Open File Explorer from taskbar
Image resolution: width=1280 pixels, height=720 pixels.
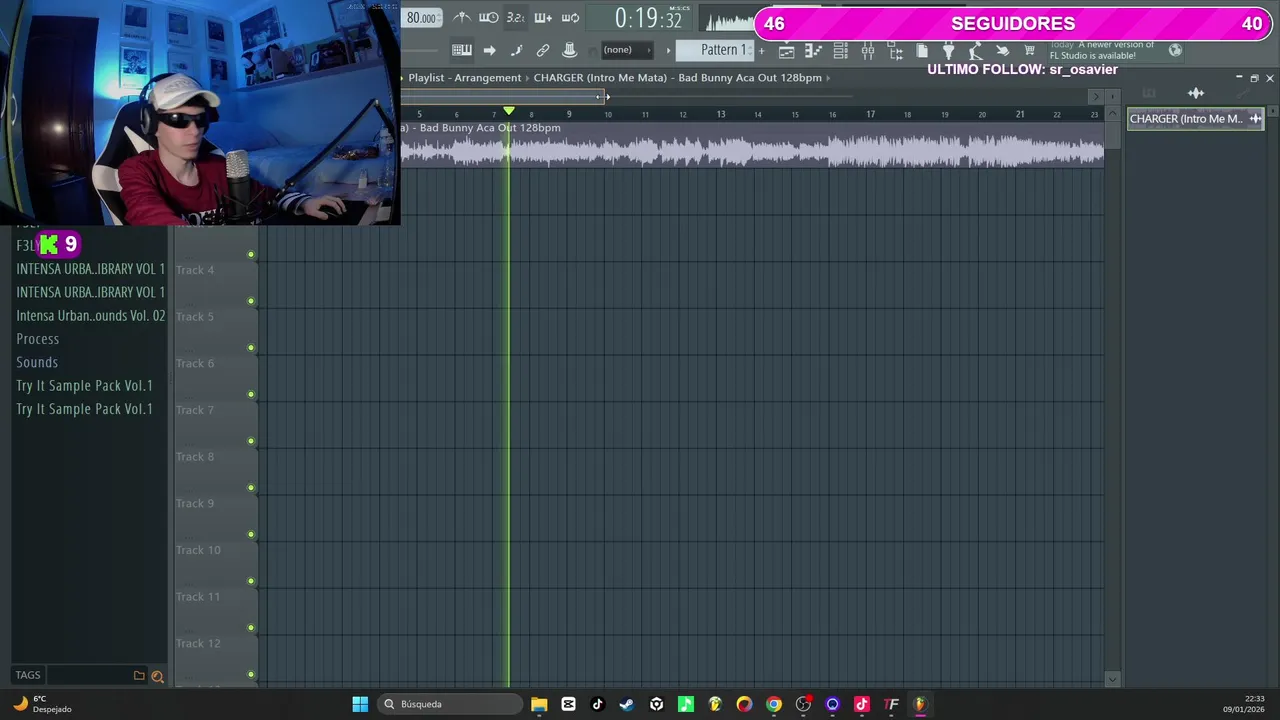coord(539,704)
